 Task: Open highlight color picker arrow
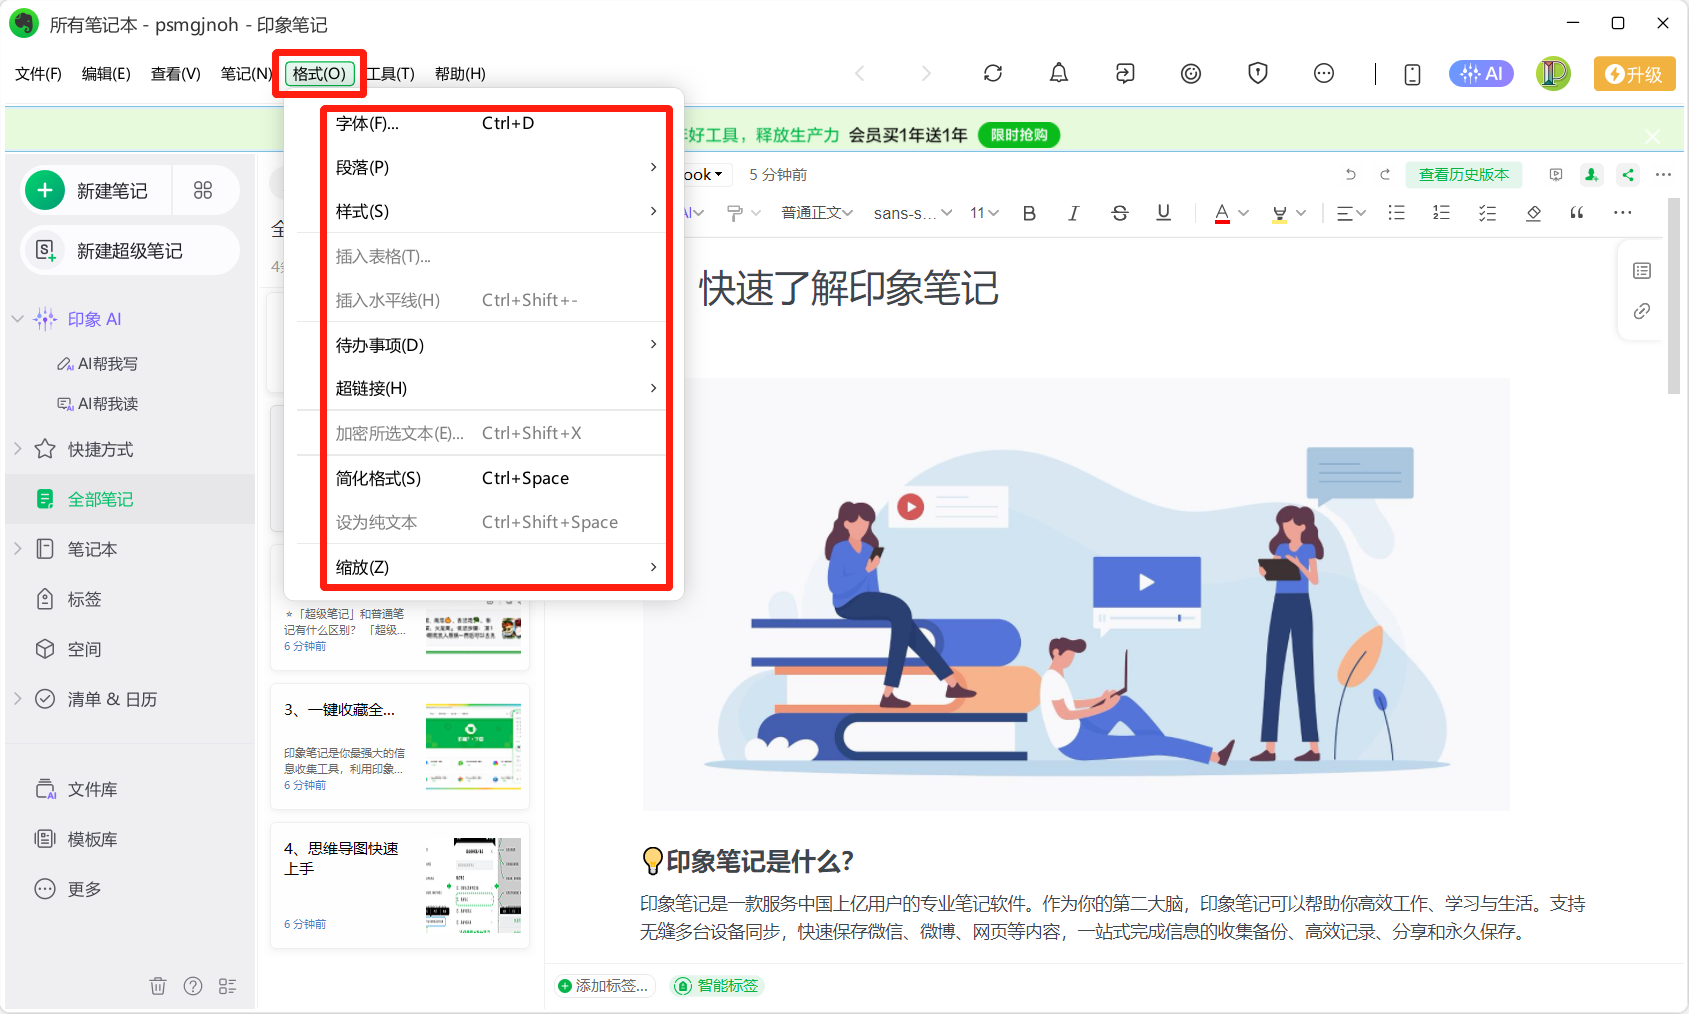tap(1301, 212)
